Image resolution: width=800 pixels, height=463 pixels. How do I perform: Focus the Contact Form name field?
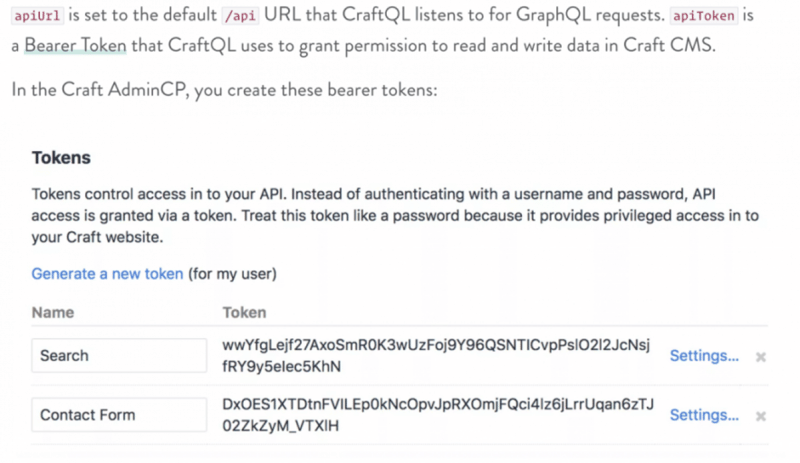(x=119, y=415)
